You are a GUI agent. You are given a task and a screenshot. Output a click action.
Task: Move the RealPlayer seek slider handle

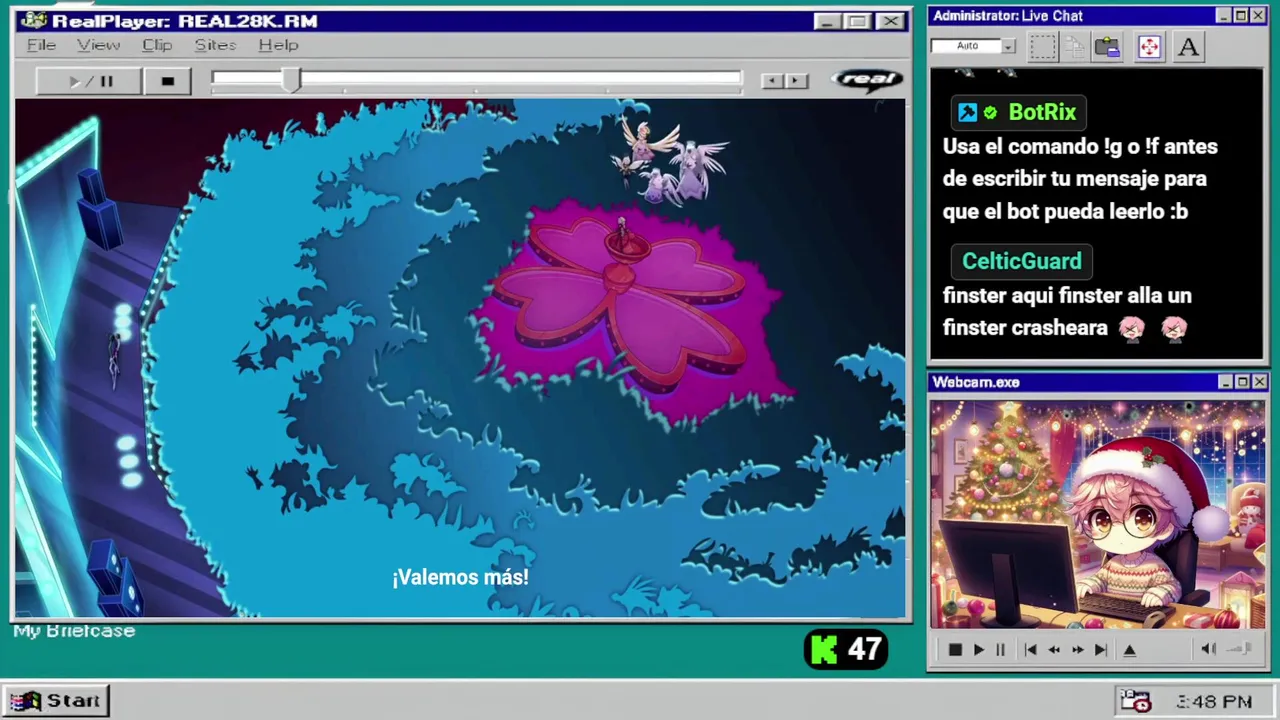point(291,81)
